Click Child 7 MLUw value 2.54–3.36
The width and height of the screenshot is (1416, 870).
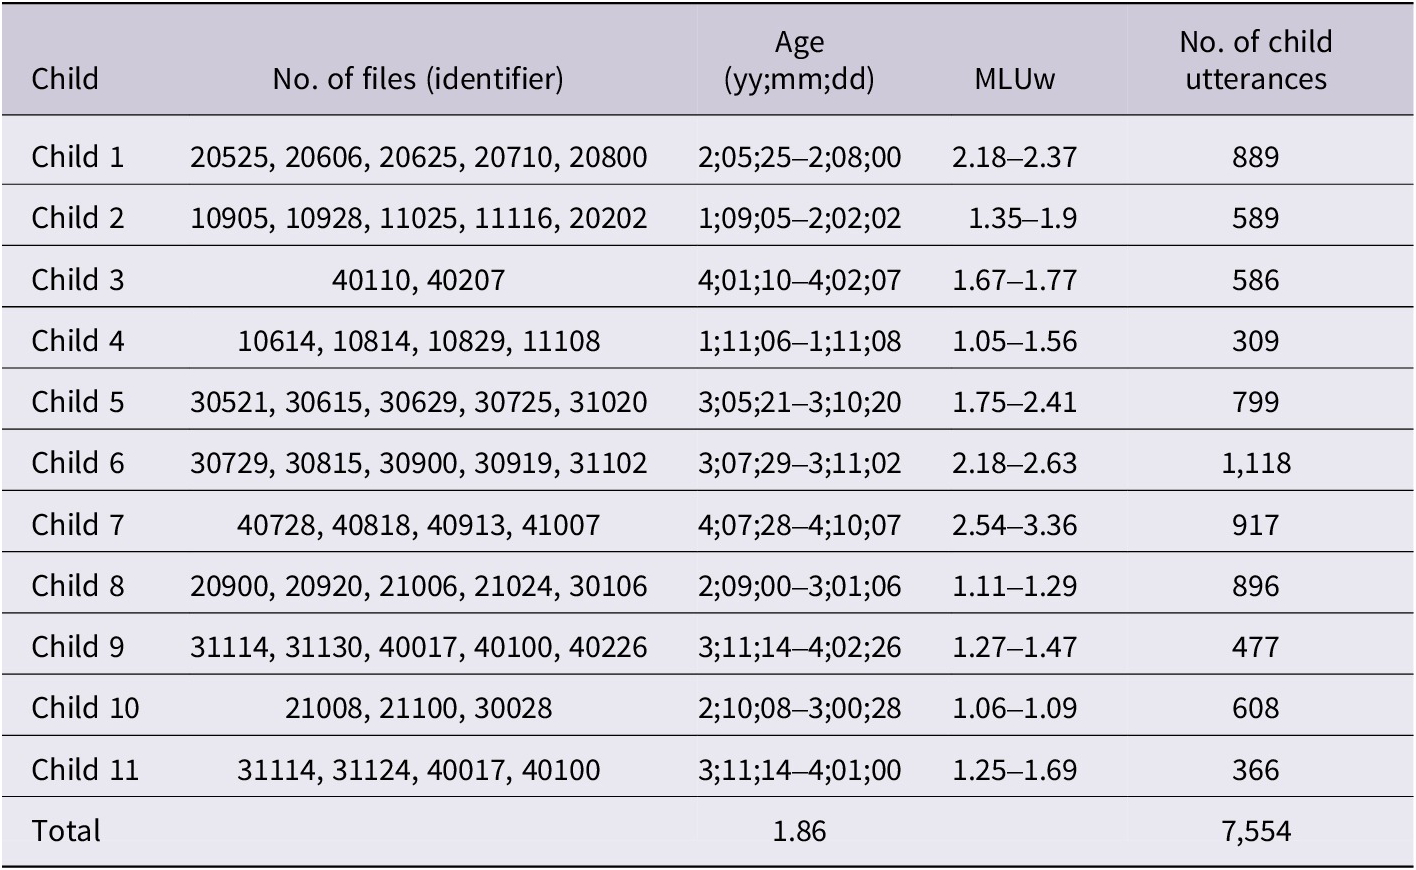tap(1015, 524)
